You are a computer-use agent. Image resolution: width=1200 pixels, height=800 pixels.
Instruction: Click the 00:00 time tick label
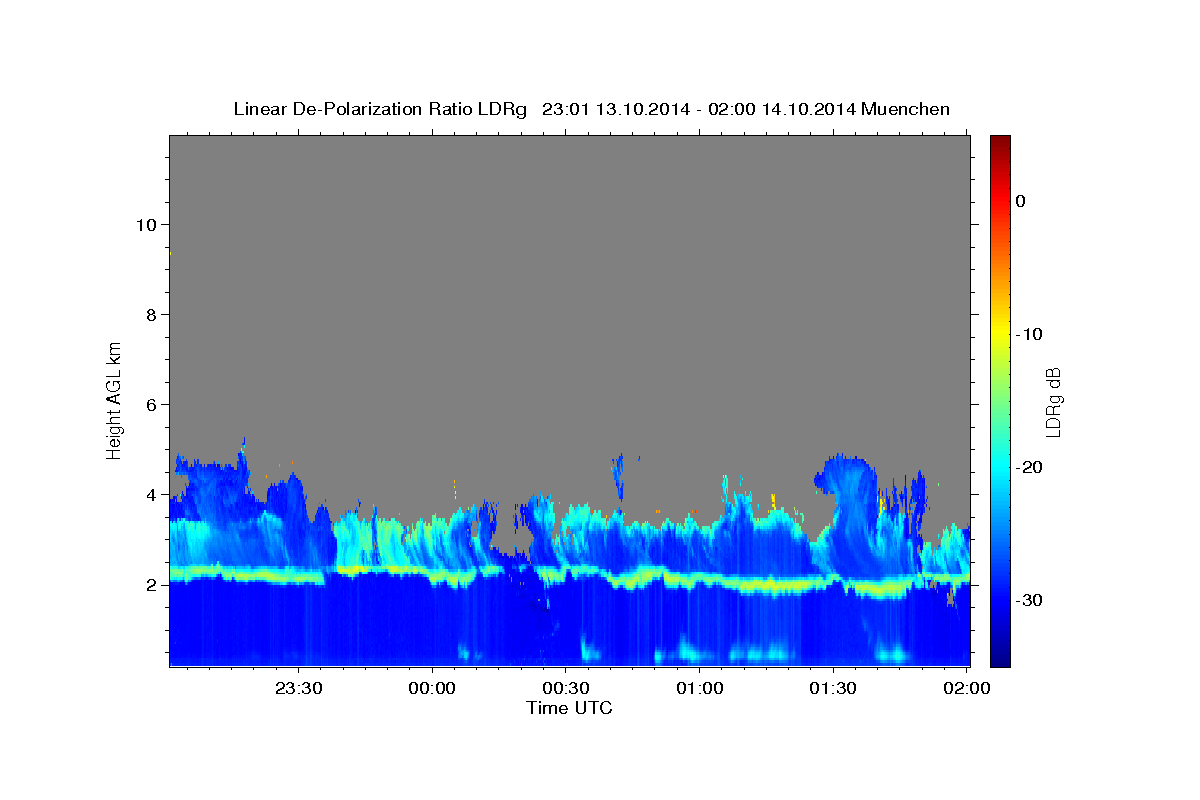pos(433,688)
